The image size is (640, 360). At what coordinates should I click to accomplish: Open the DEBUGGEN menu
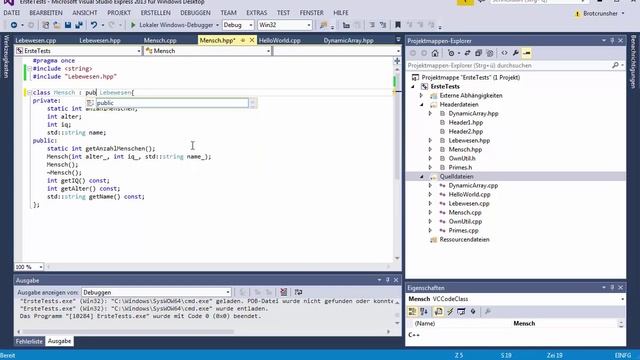click(195, 13)
